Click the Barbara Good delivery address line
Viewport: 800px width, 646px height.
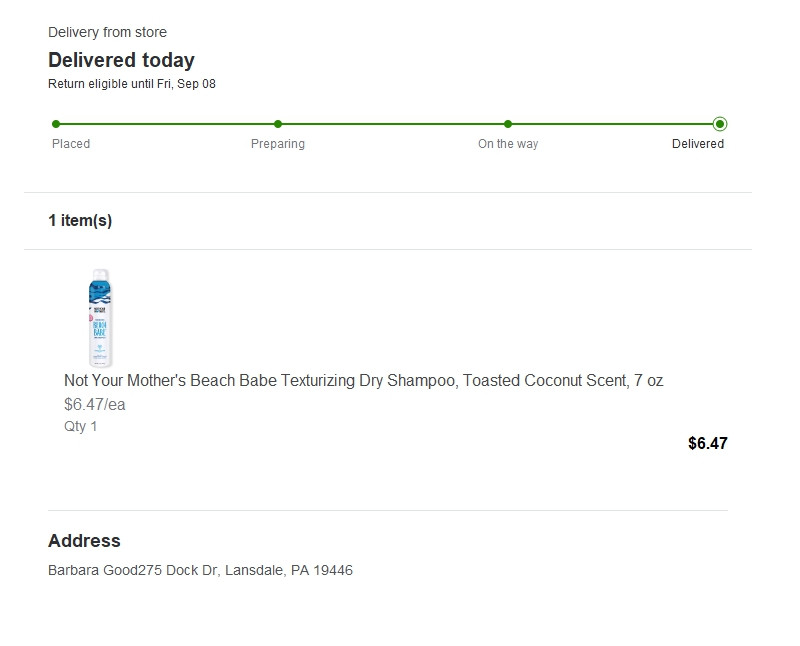coord(200,570)
